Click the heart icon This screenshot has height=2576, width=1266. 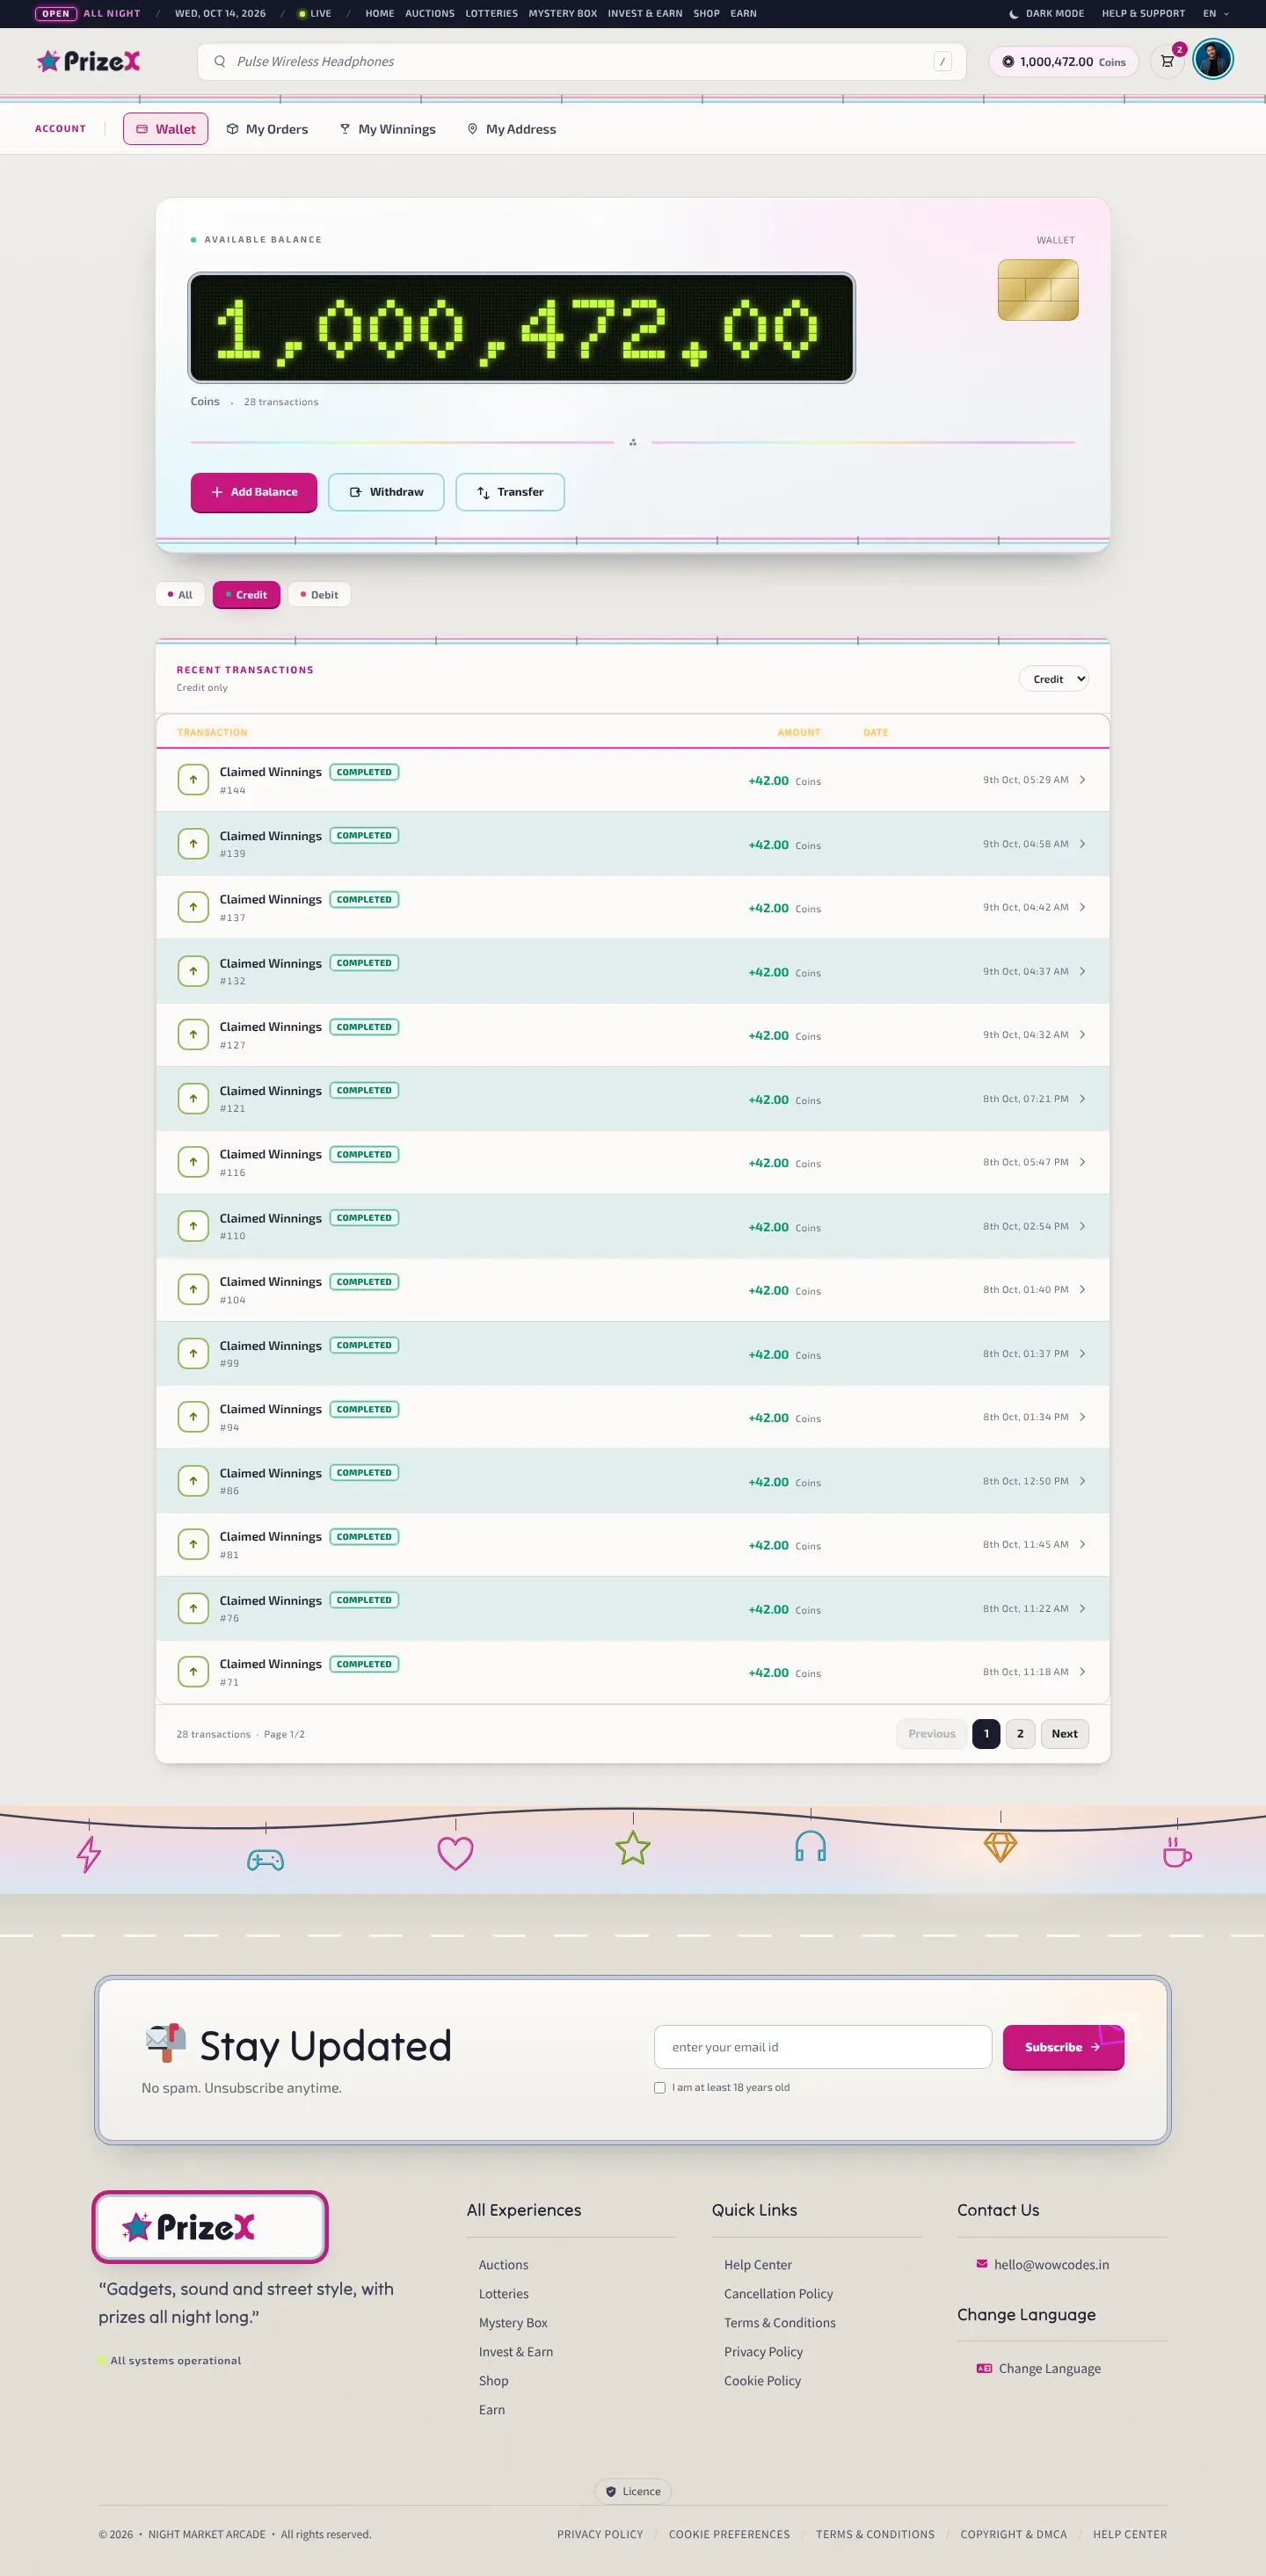pyautogui.click(x=455, y=1853)
